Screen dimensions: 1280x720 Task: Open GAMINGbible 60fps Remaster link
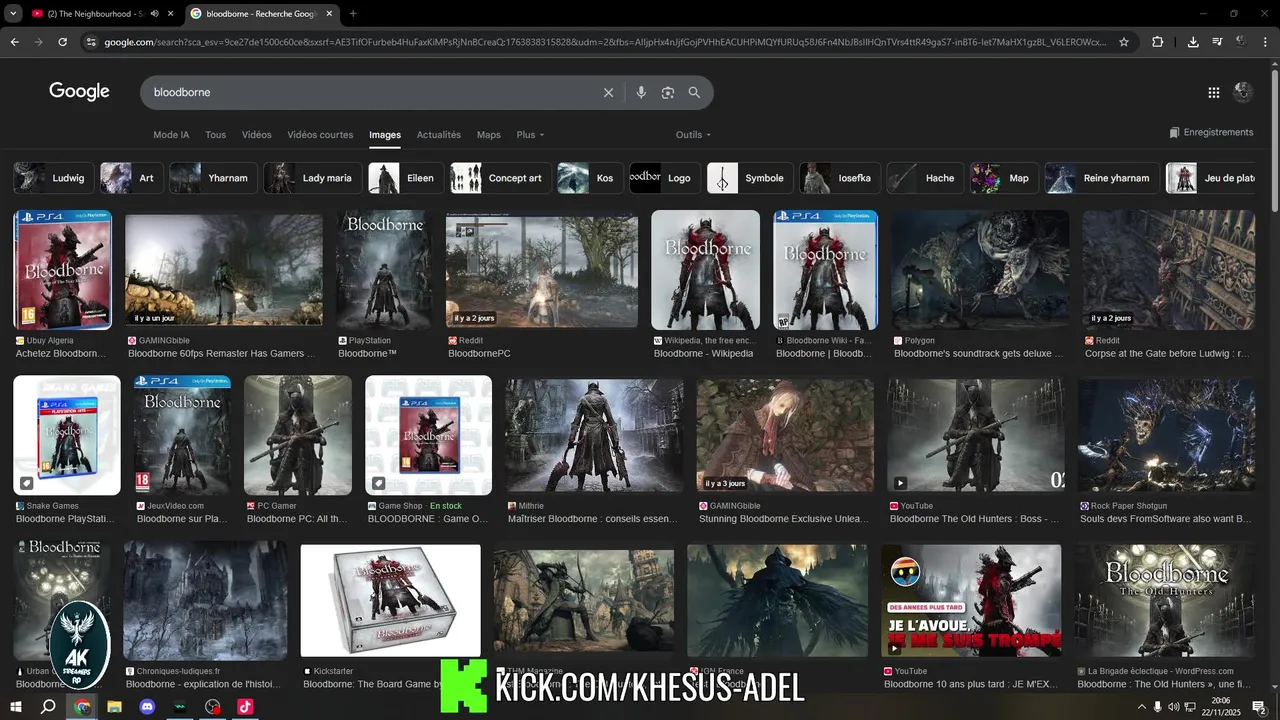click(221, 354)
